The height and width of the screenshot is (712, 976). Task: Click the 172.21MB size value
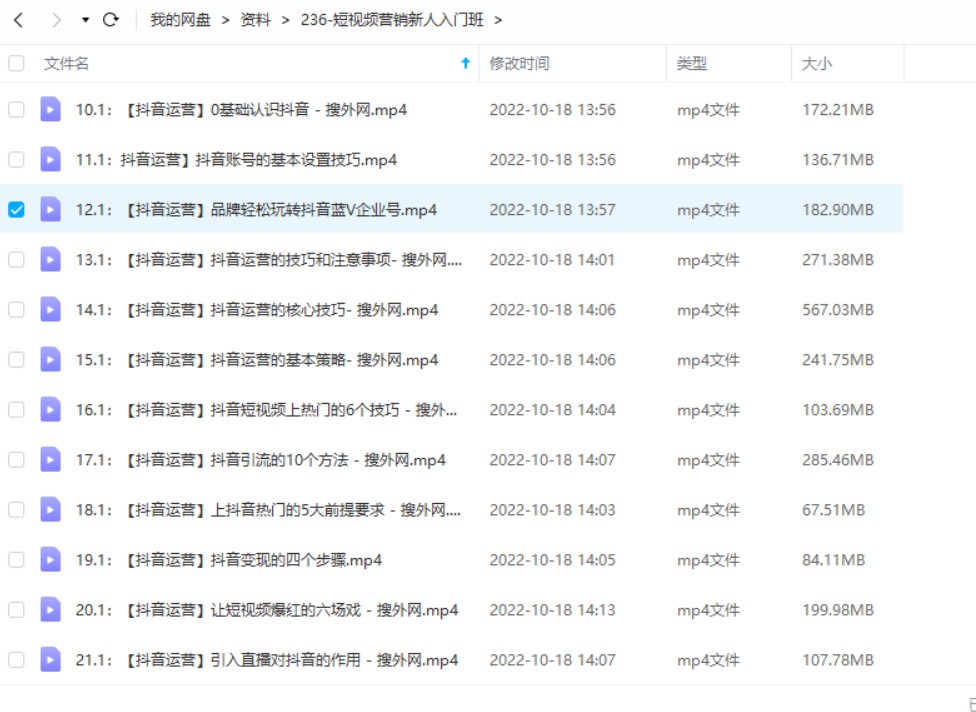838,110
